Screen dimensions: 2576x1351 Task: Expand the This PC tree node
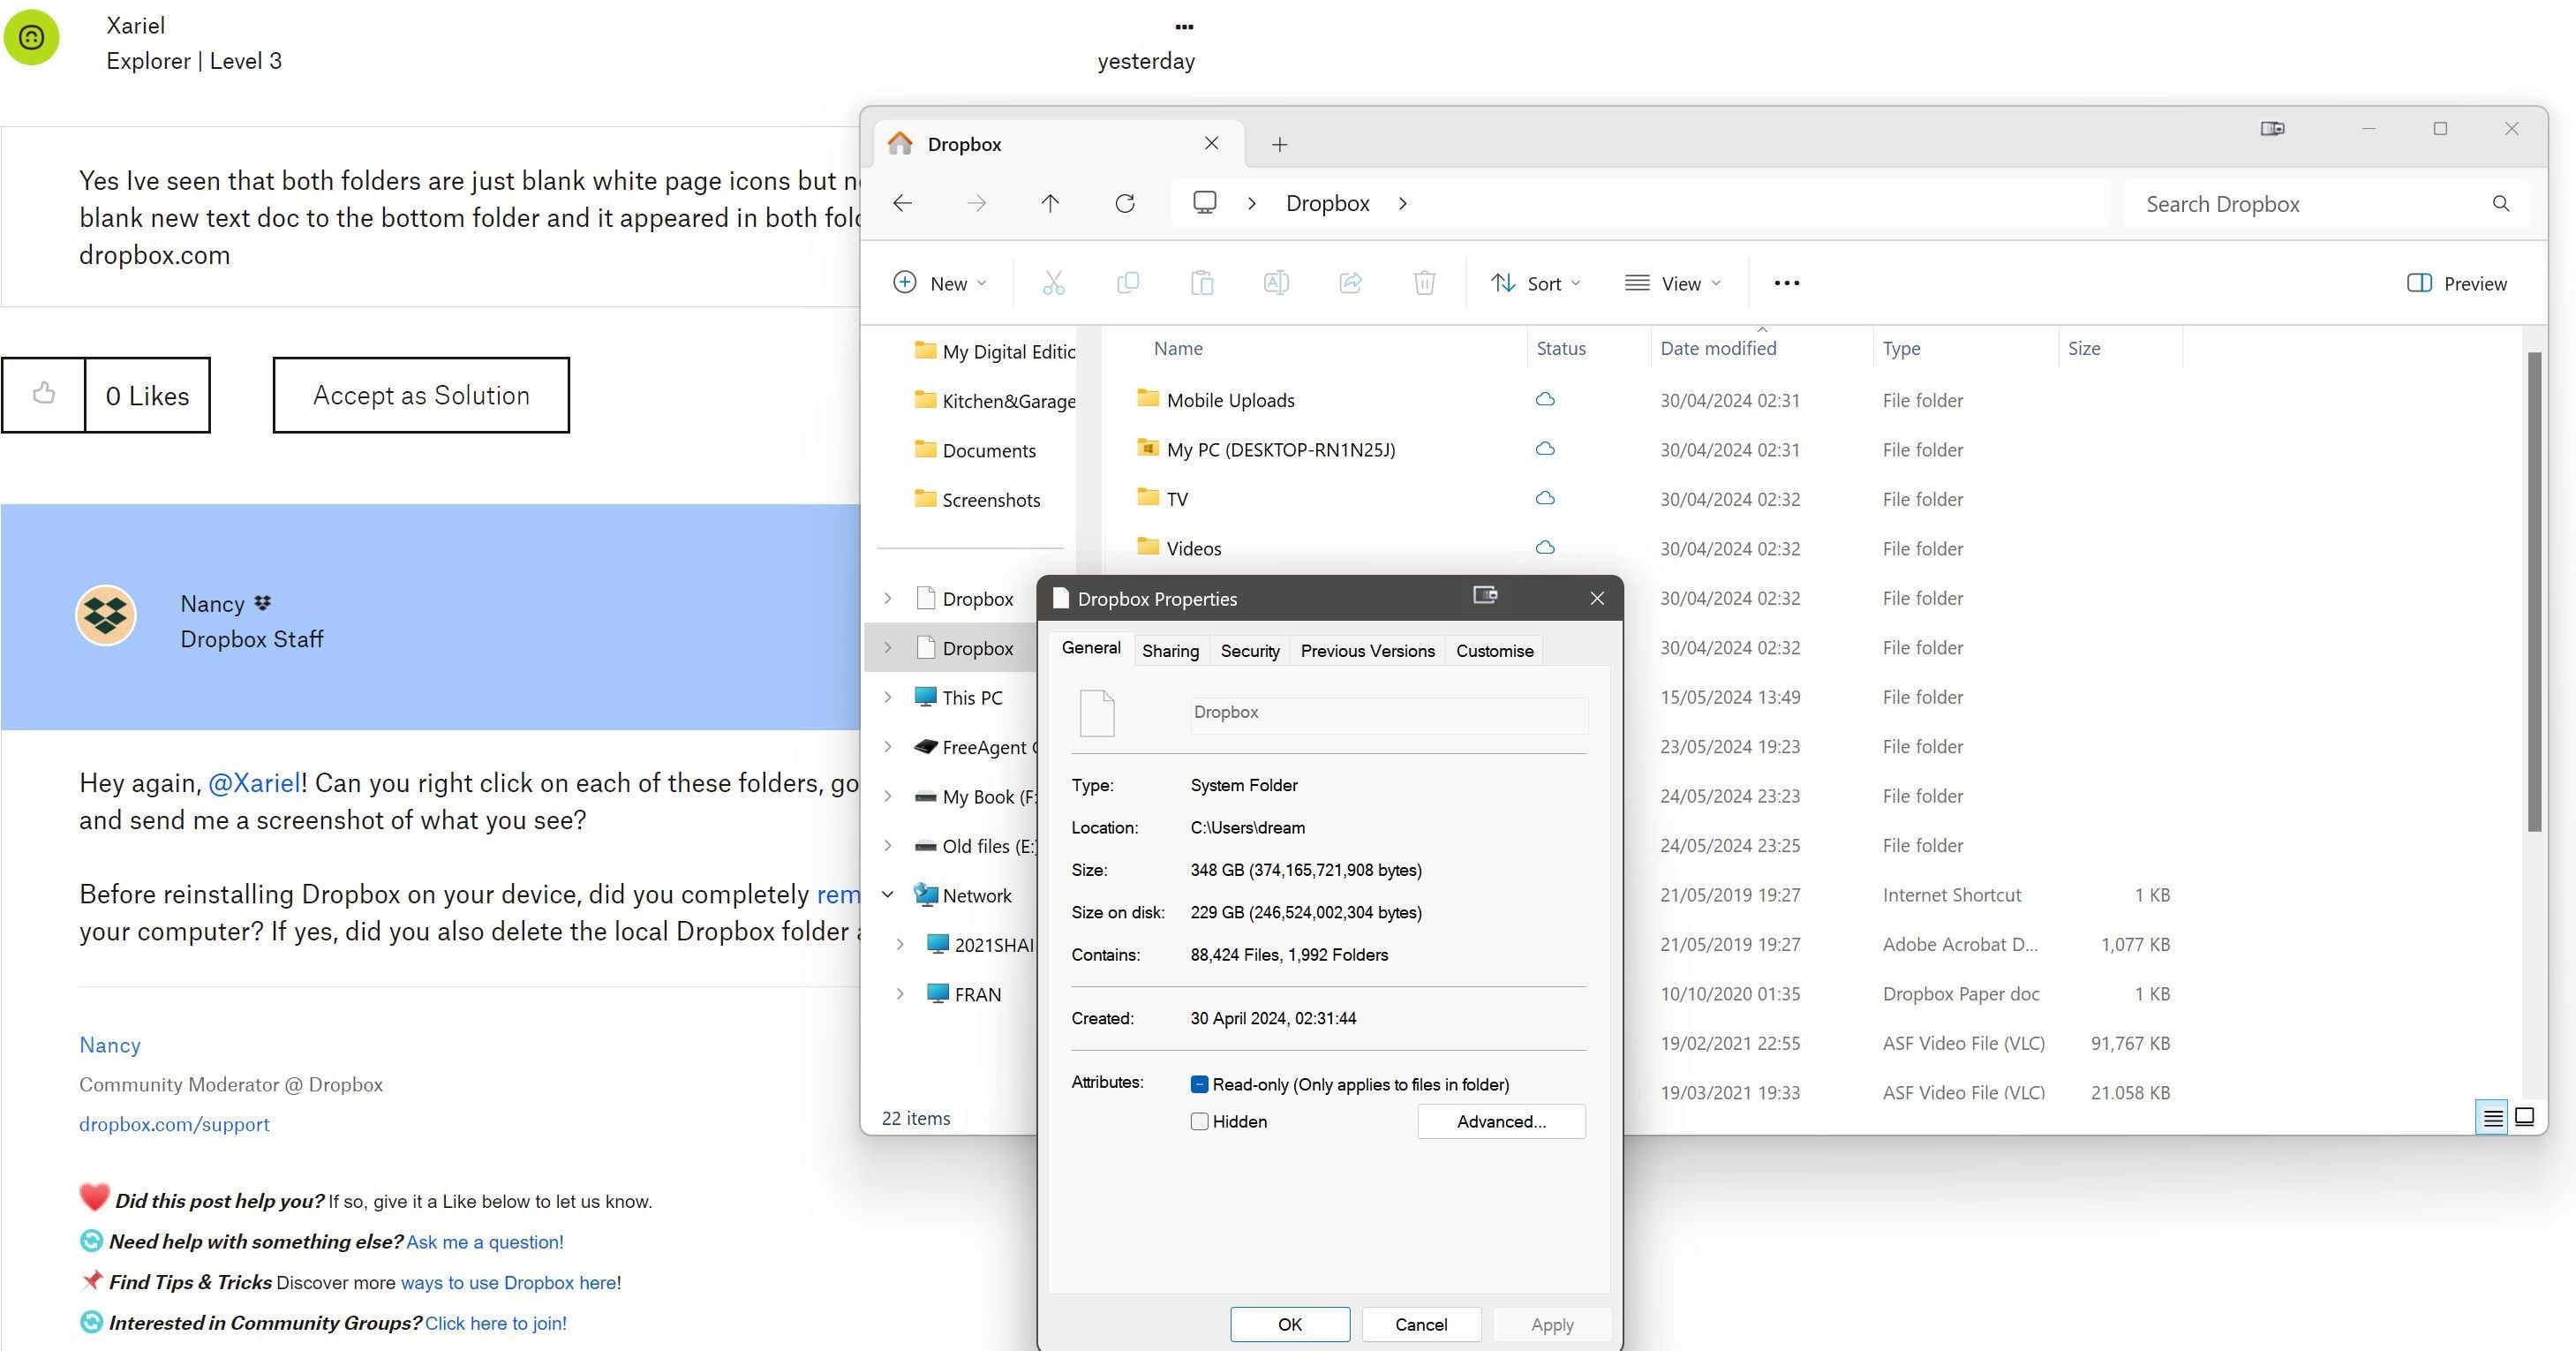pyautogui.click(x=887, y=697)
